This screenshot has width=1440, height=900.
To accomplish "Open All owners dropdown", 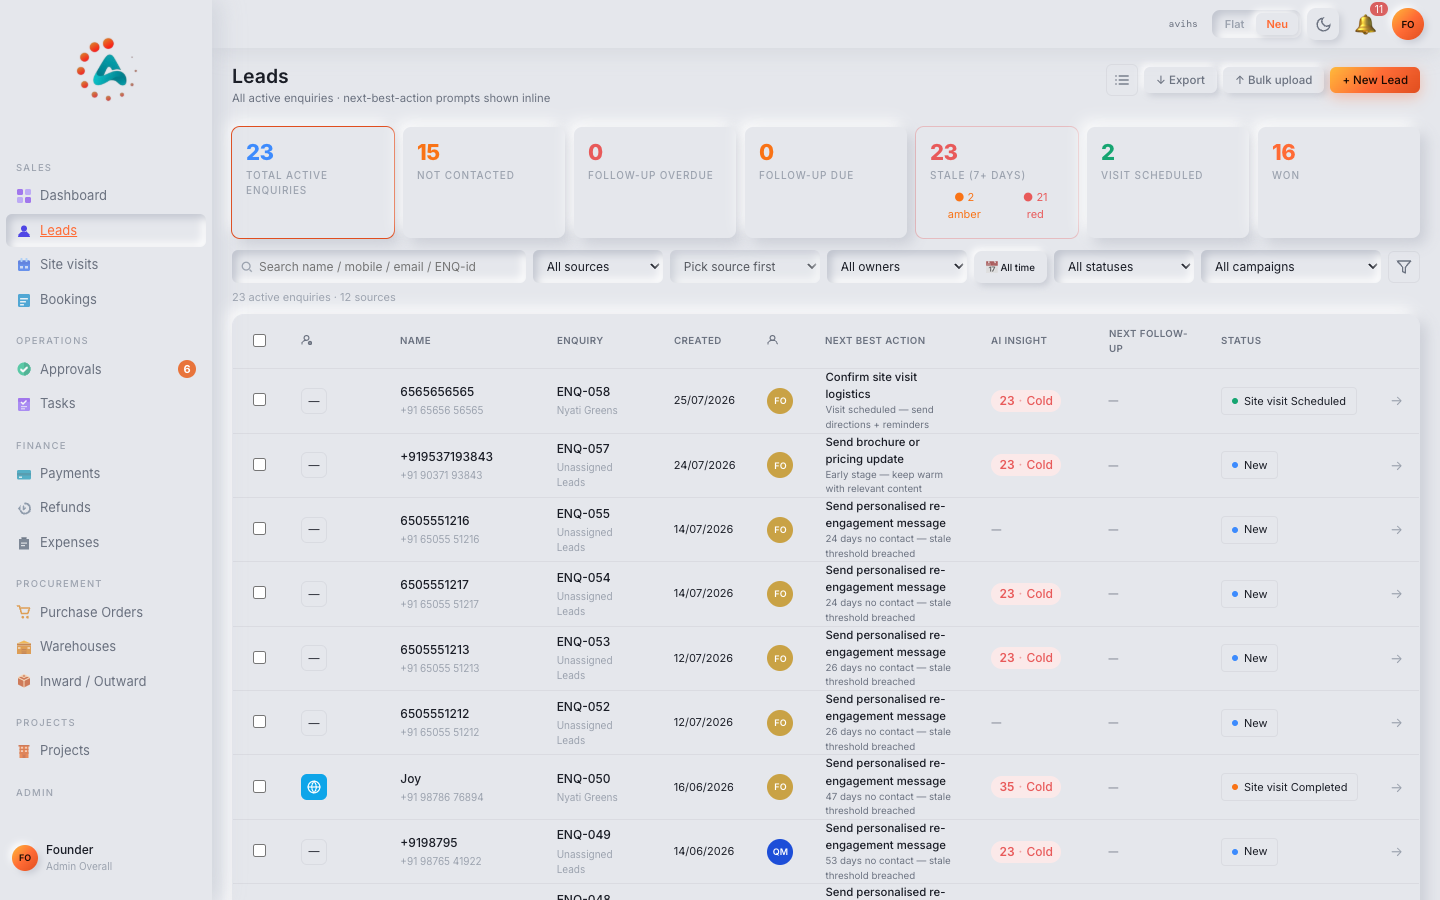I will (x=897, y=267).
